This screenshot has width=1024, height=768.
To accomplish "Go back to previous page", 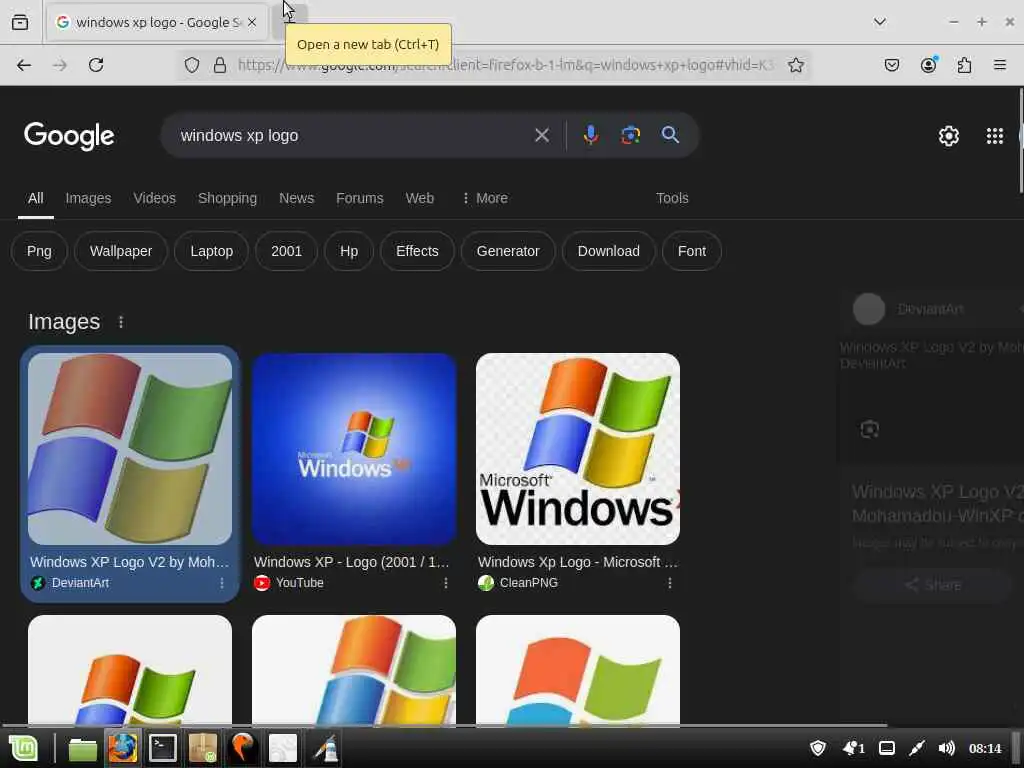I will [24, 65].
